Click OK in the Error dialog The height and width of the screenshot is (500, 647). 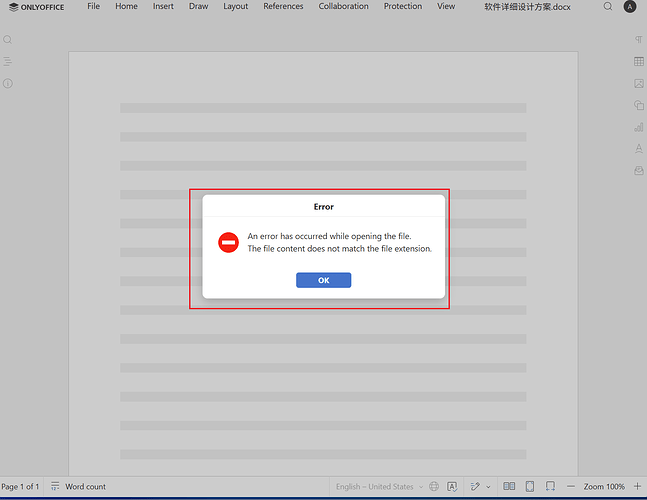point(323,280)
